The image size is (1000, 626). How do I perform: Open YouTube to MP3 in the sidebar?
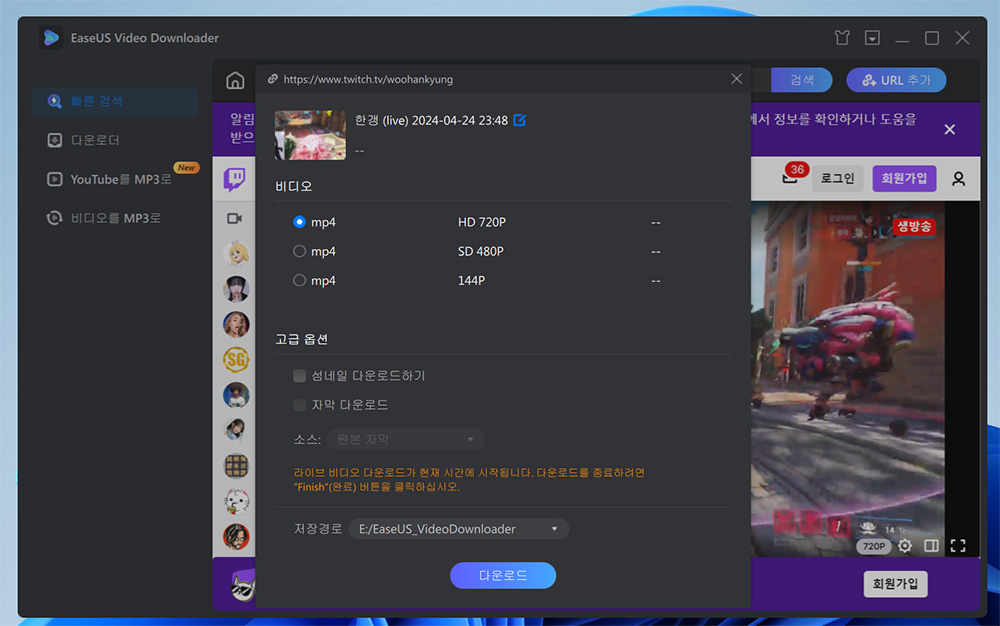[x=108, y=179]
